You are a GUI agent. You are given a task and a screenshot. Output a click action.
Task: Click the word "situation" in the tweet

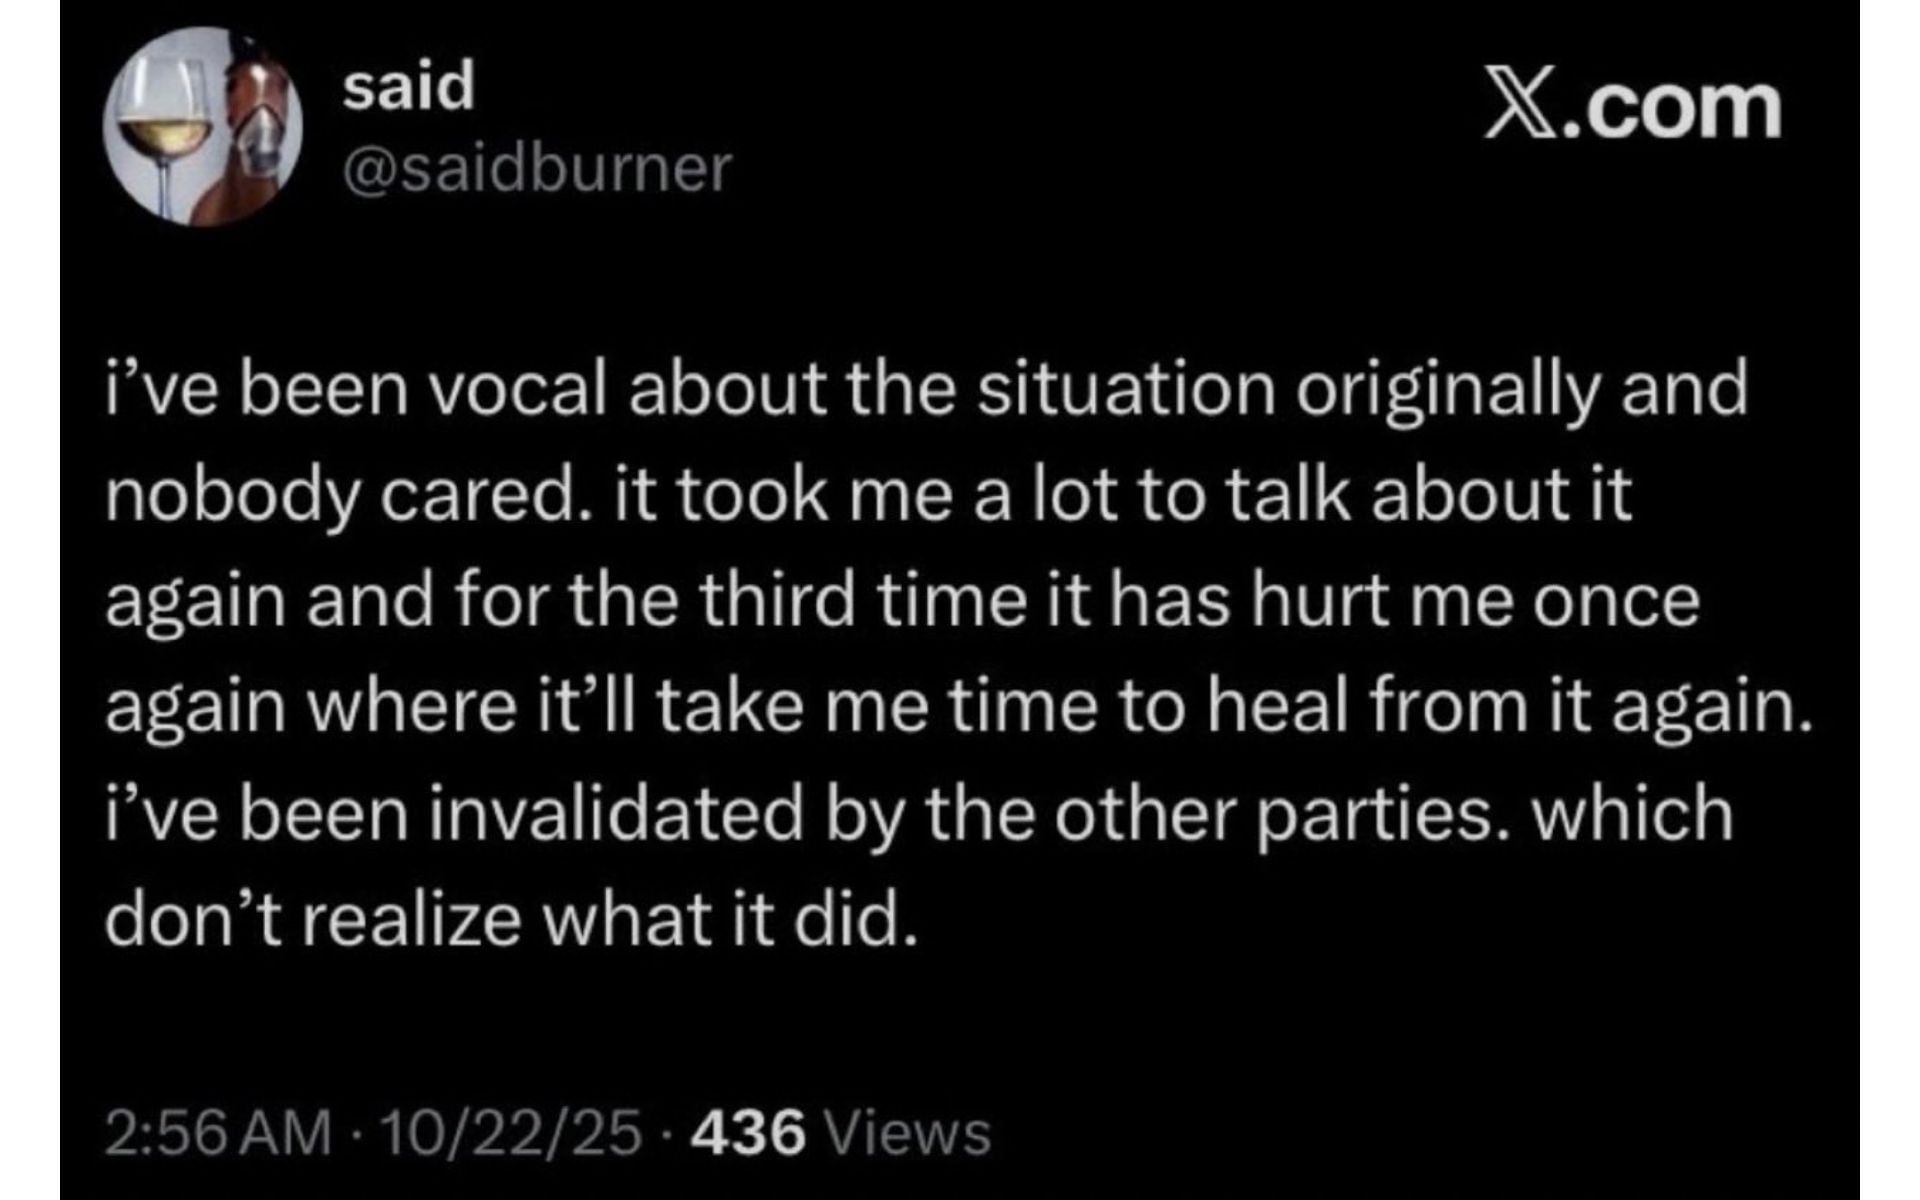coord(1126,390)
